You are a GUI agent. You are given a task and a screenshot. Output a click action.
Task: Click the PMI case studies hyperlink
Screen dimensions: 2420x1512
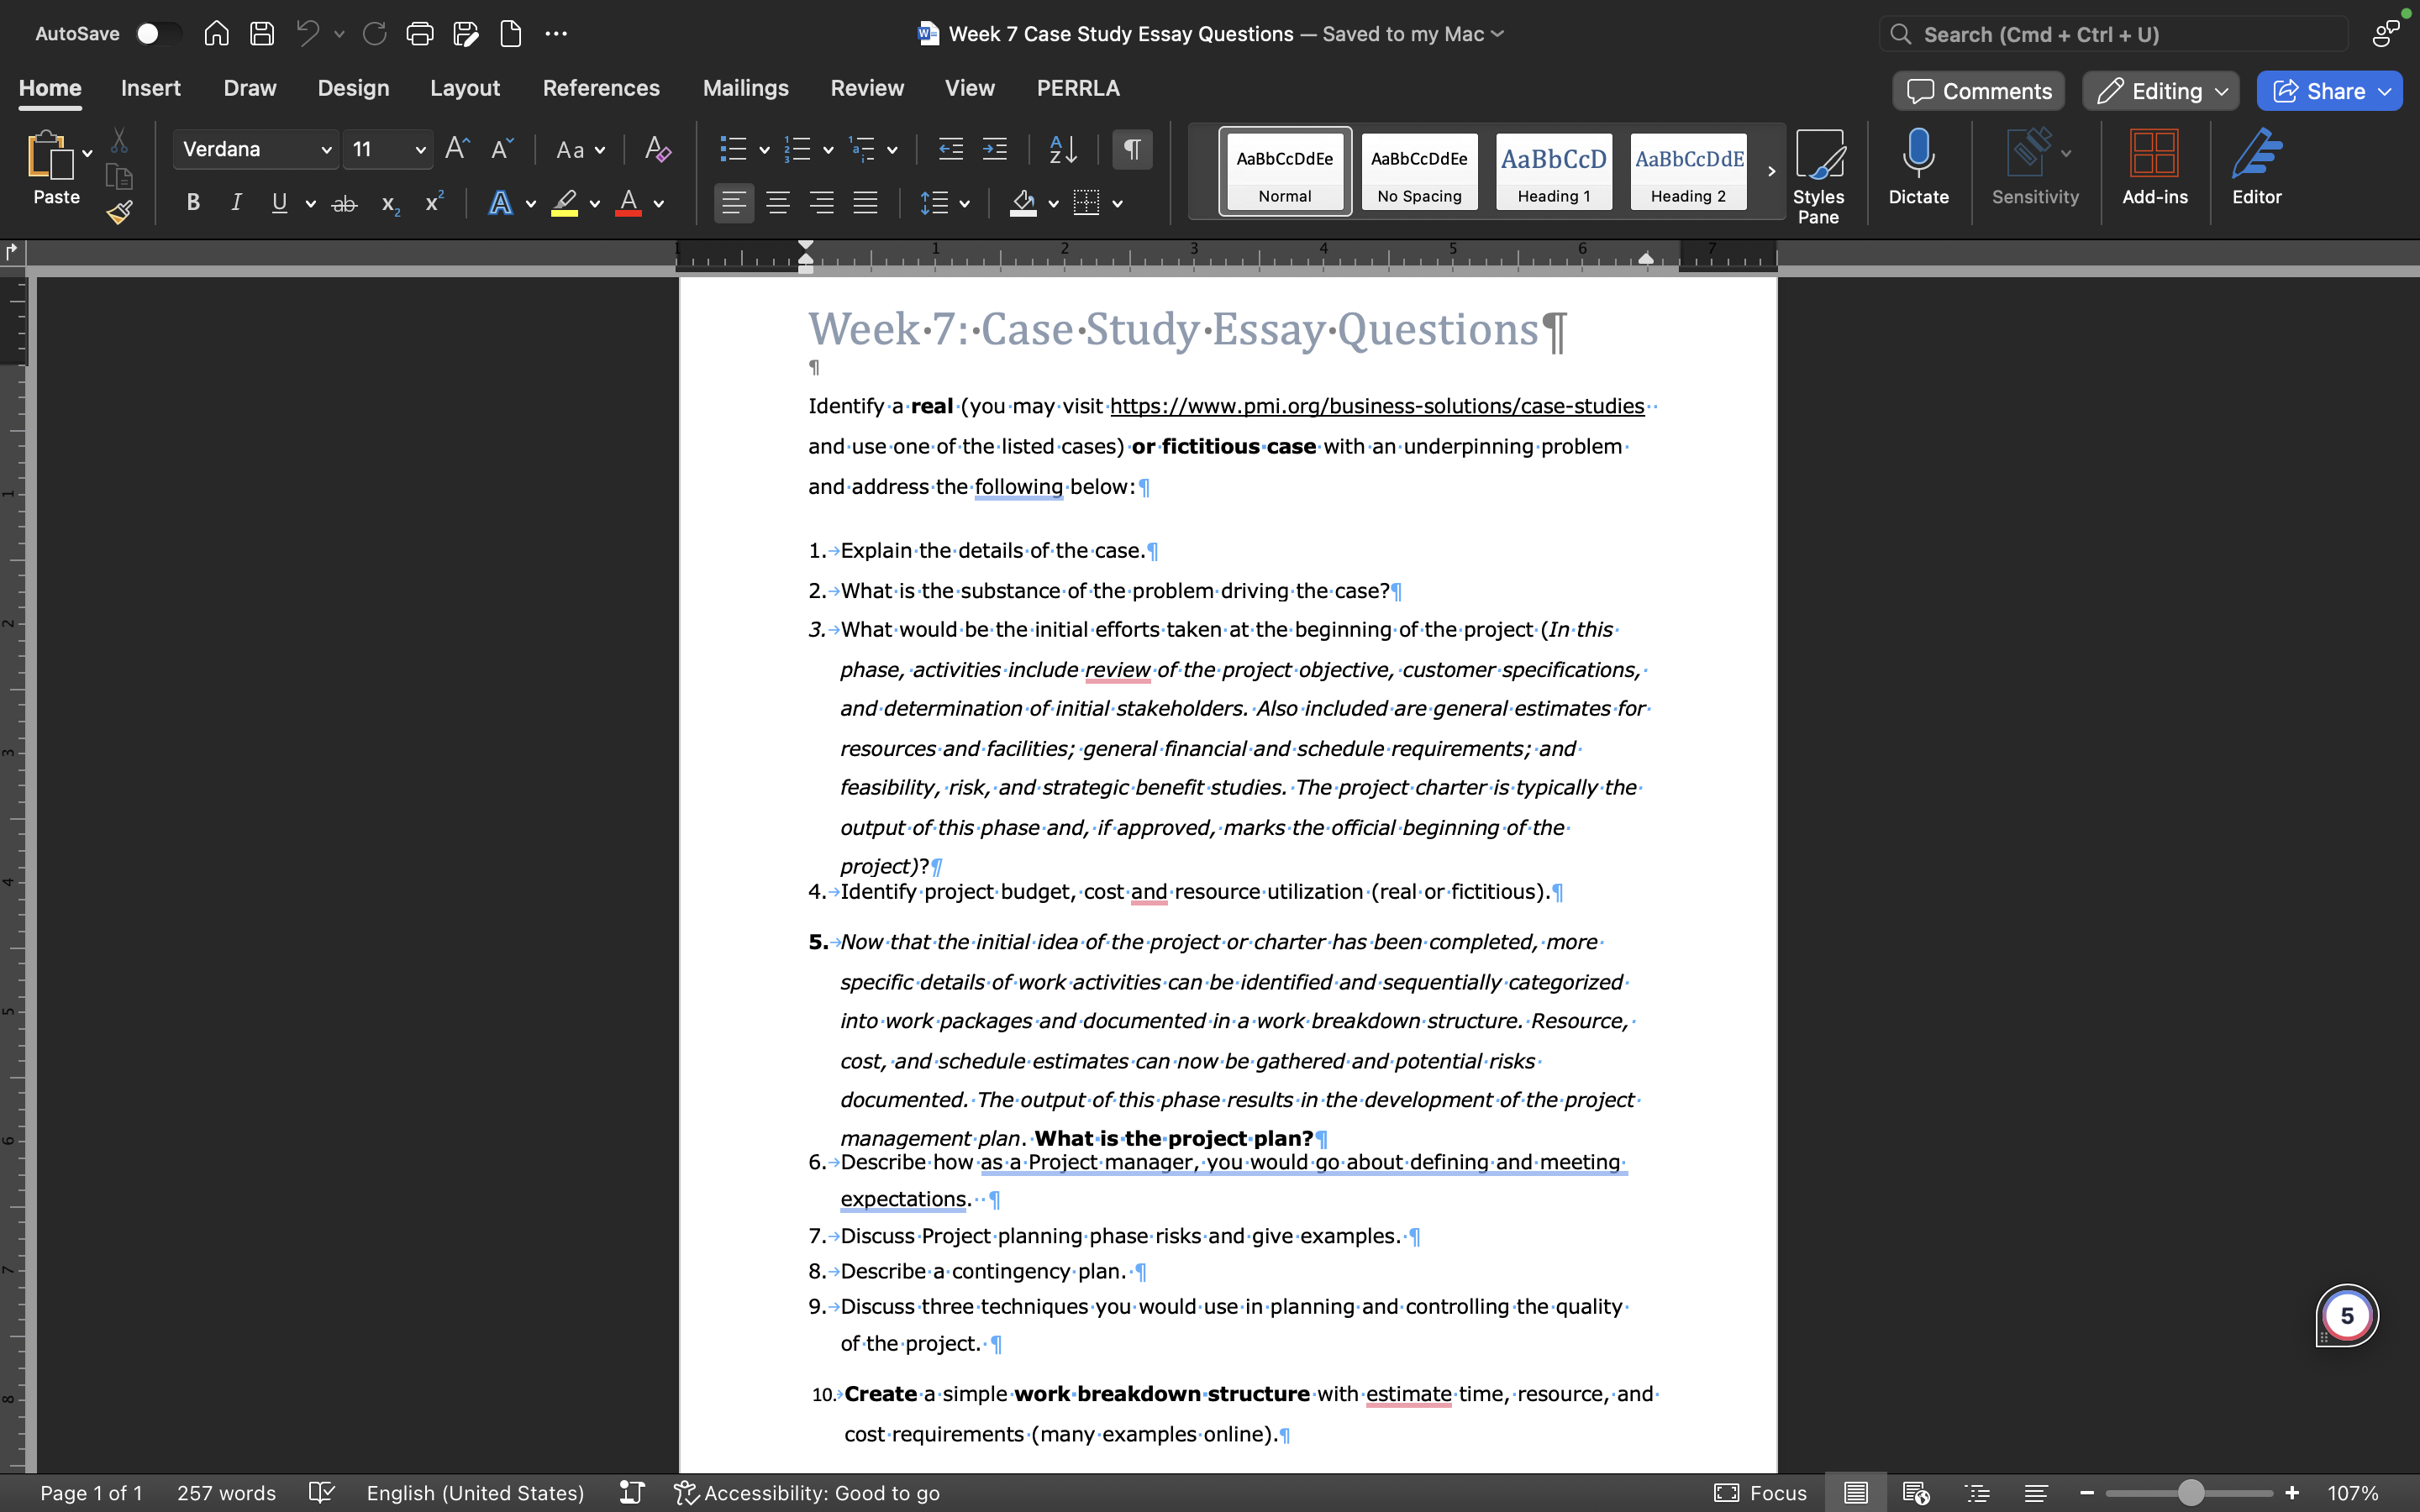coord(1376,406)
